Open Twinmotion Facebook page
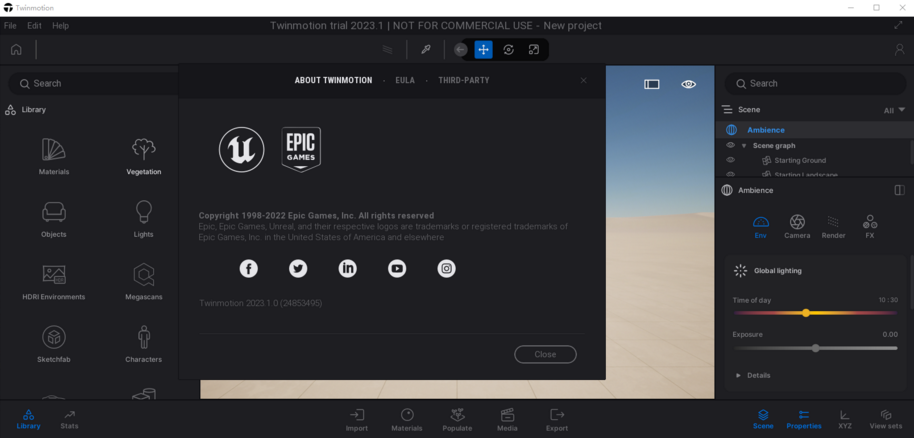914x439 pixels. (x=248, y=268)
